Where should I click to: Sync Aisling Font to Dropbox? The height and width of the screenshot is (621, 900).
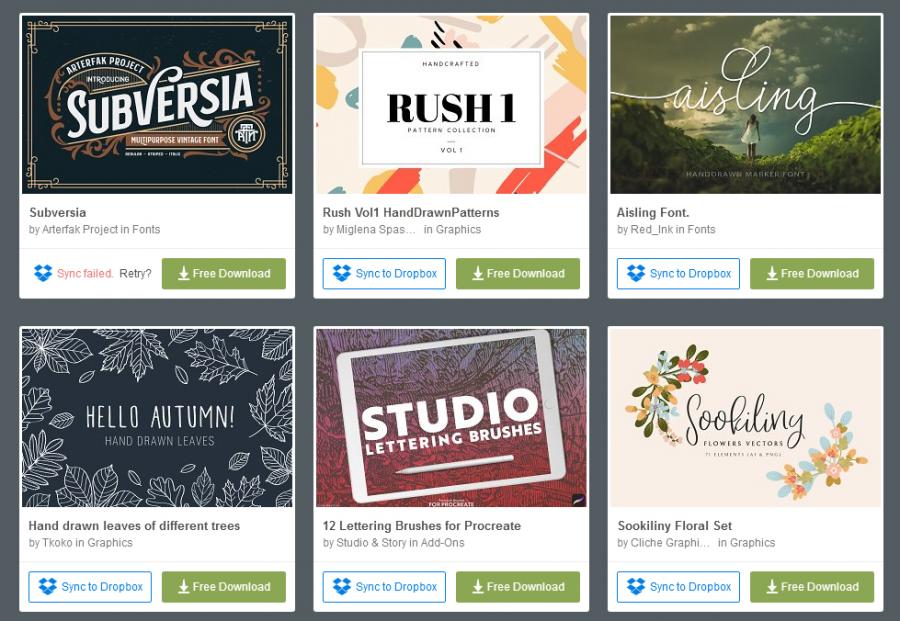point(678,274)
